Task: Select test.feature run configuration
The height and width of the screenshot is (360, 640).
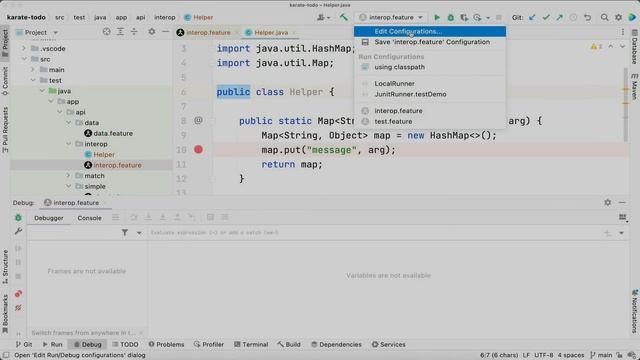Action: click(x=430, y=121)
